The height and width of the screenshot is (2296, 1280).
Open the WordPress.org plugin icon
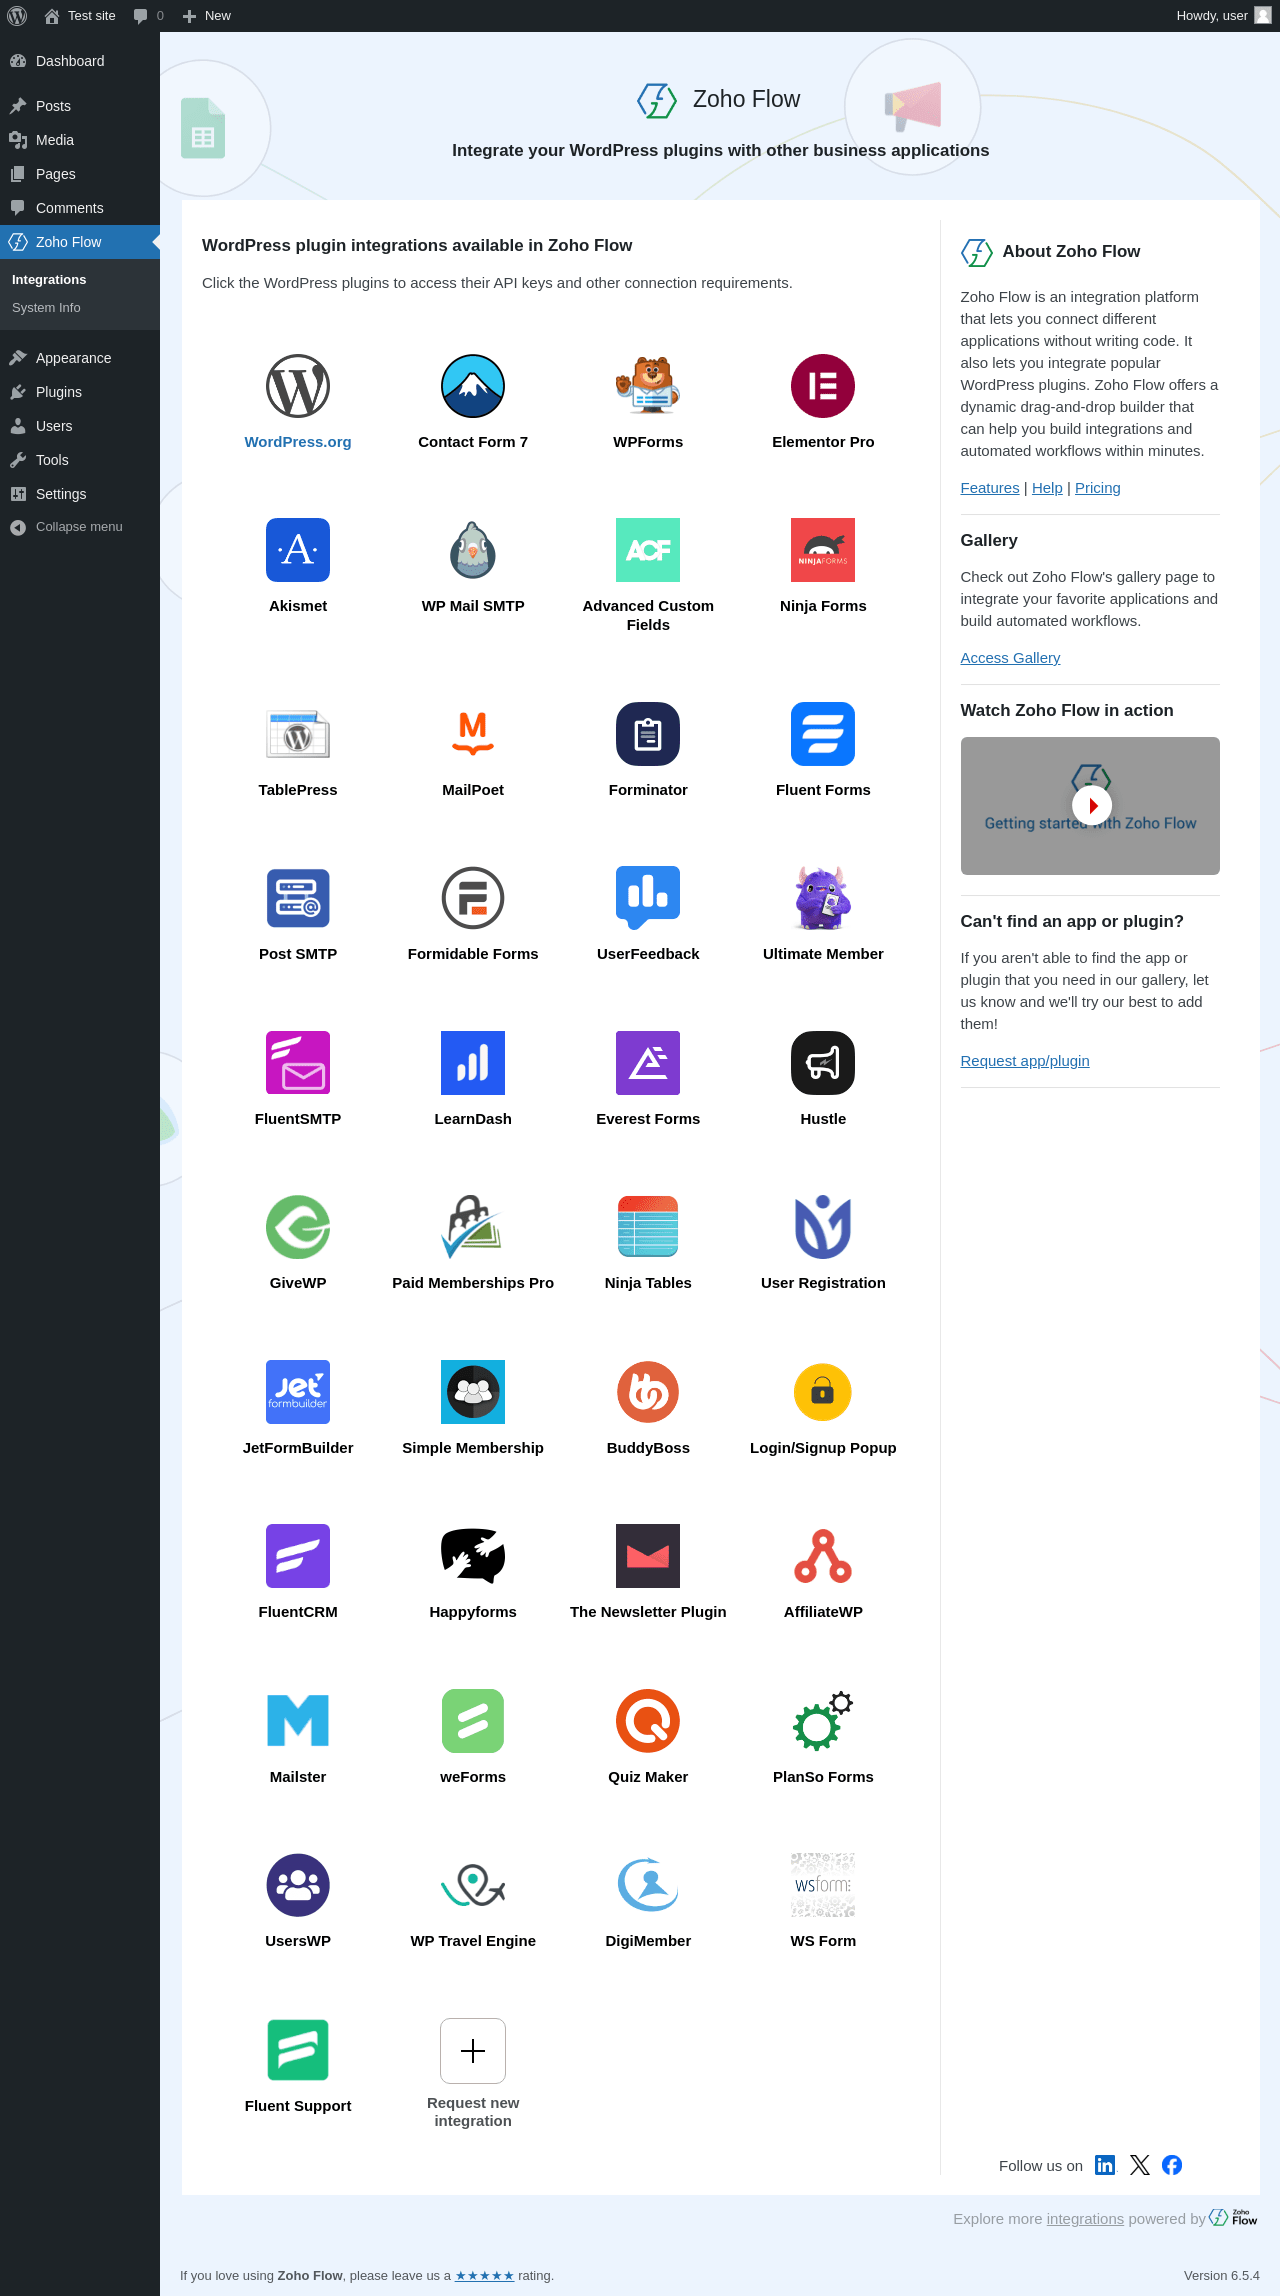298,386
